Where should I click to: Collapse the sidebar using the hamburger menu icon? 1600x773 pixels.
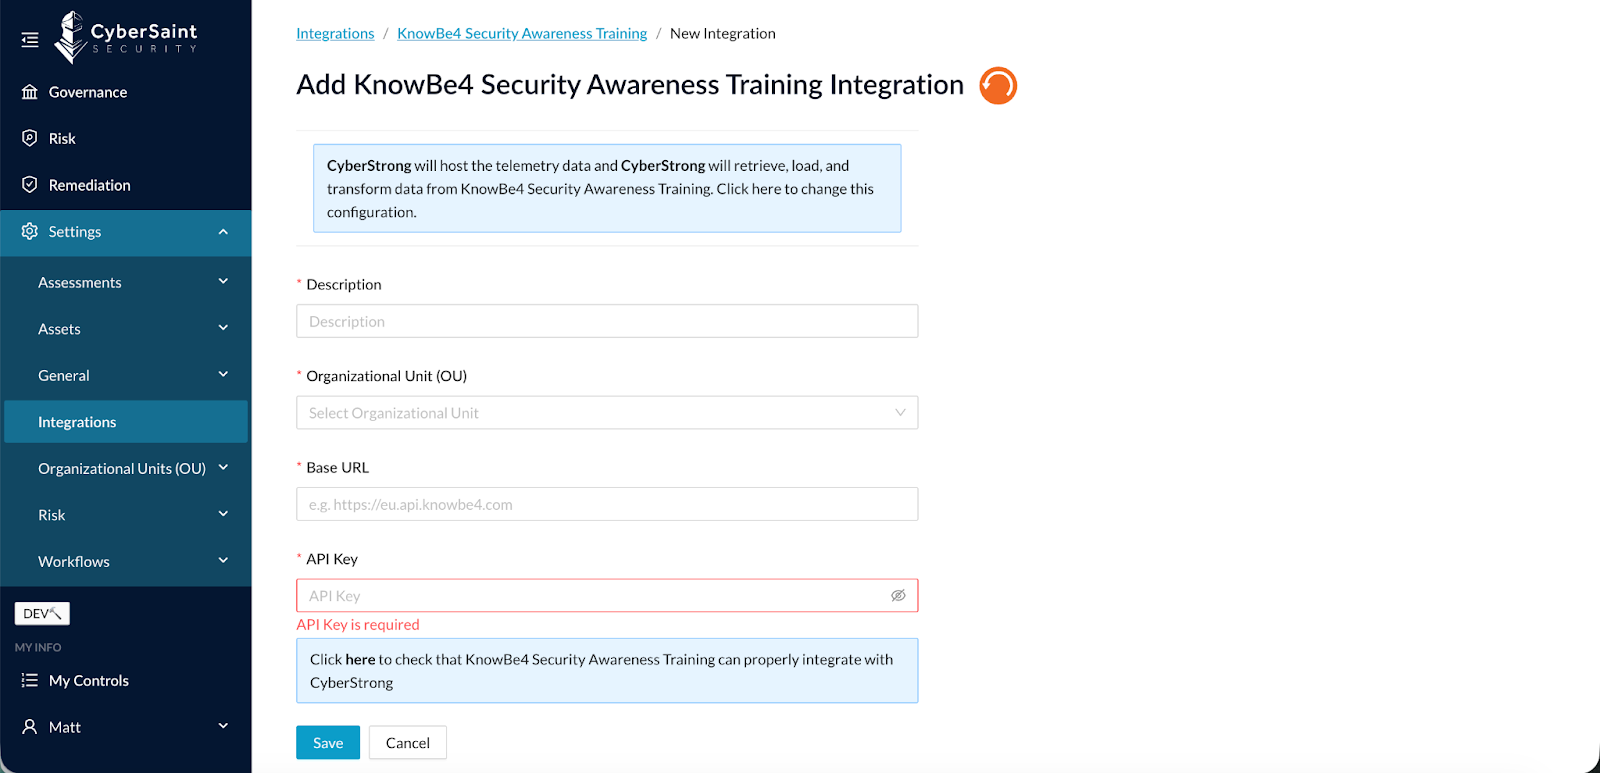point(30,40)
